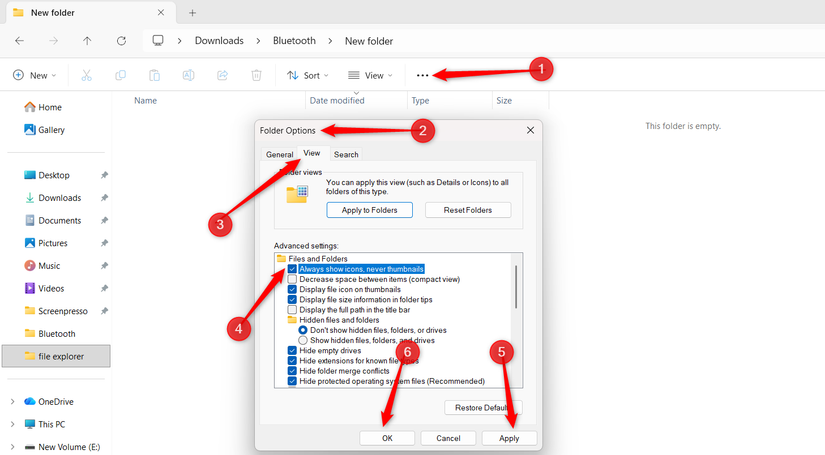This screenshot has width=825, height=455.
Task: Uncheck Always show icons, never thumbnails
Action: pyautogui.click(x=292, y=269)
